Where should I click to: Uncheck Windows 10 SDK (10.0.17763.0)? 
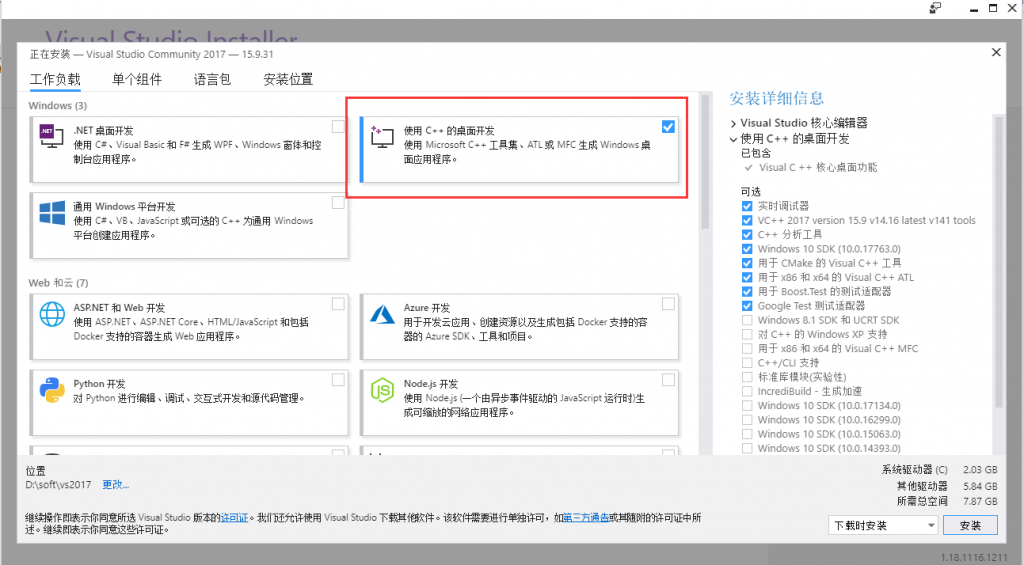[747, 249]
